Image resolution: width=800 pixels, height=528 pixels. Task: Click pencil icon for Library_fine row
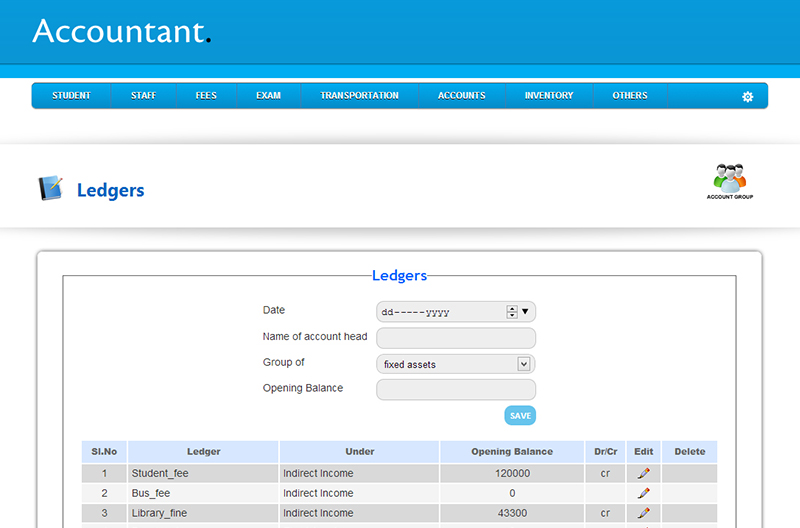[644, 513]
